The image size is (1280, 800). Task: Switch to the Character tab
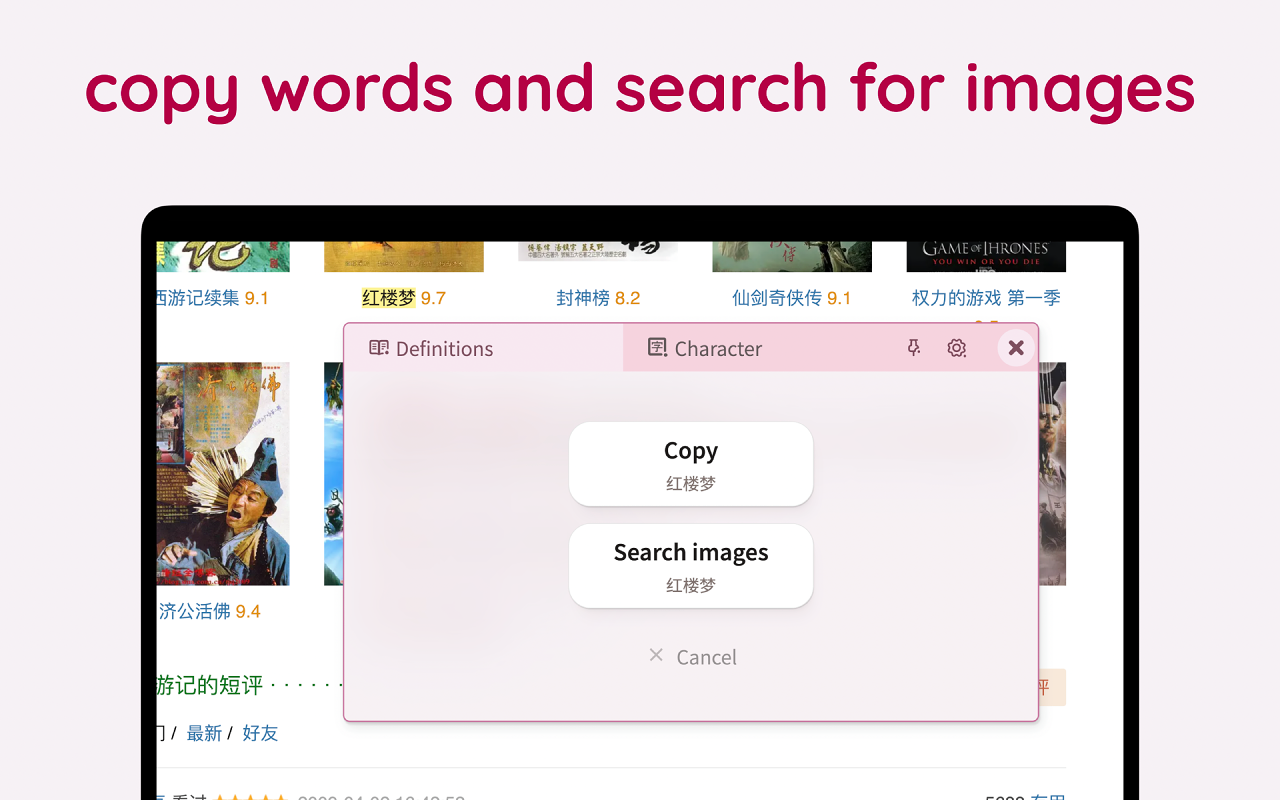tap(718, 348)
